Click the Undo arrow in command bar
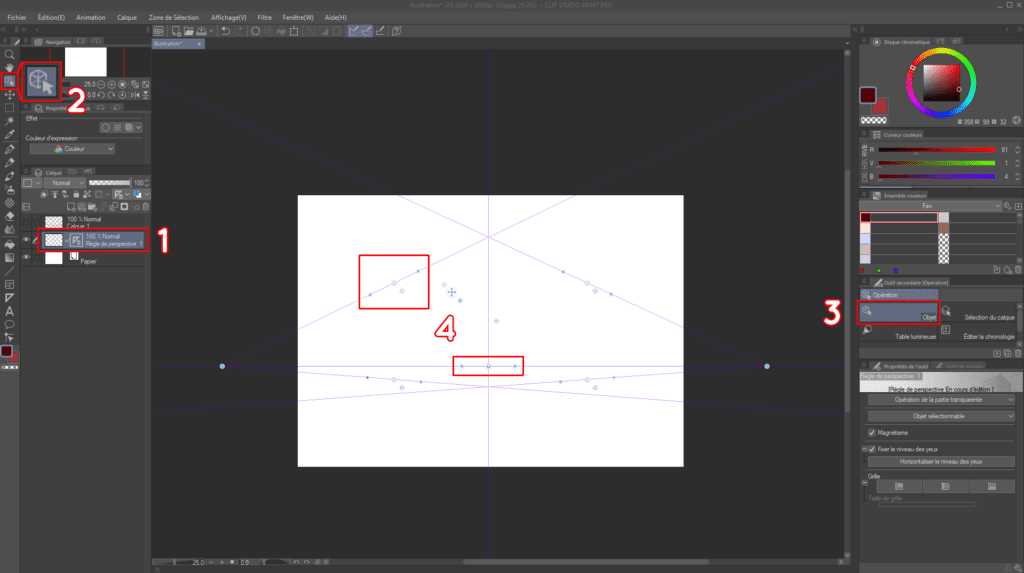The width and height of the screenshot is (1024, 573). (x=225, y=31)
